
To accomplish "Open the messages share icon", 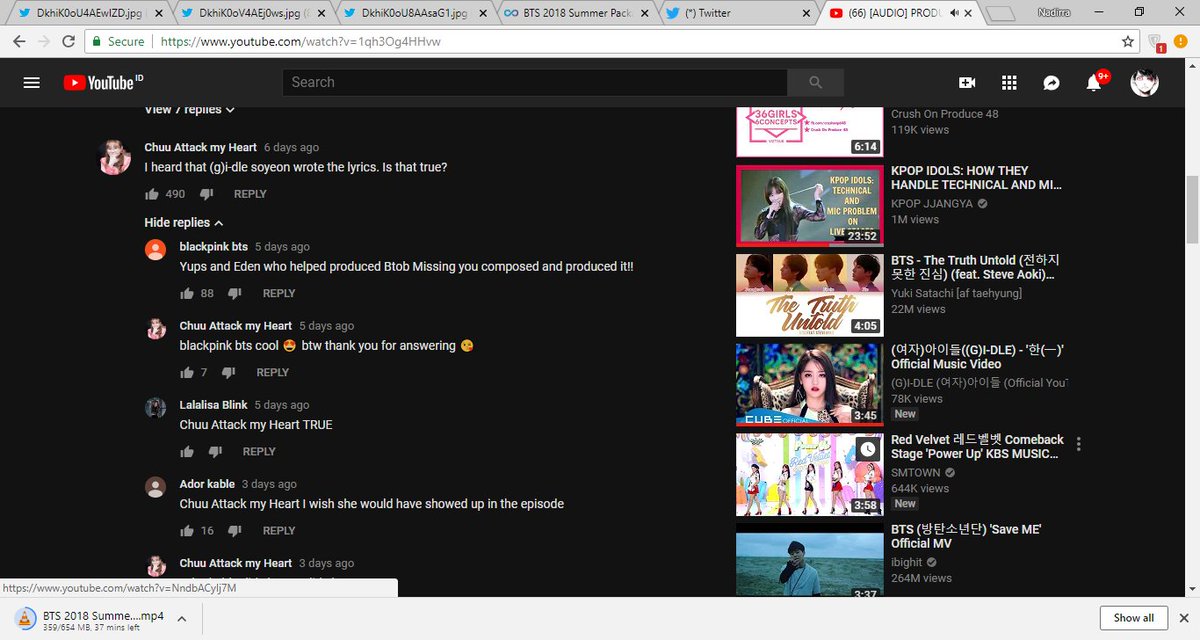I will [1051, 83].
